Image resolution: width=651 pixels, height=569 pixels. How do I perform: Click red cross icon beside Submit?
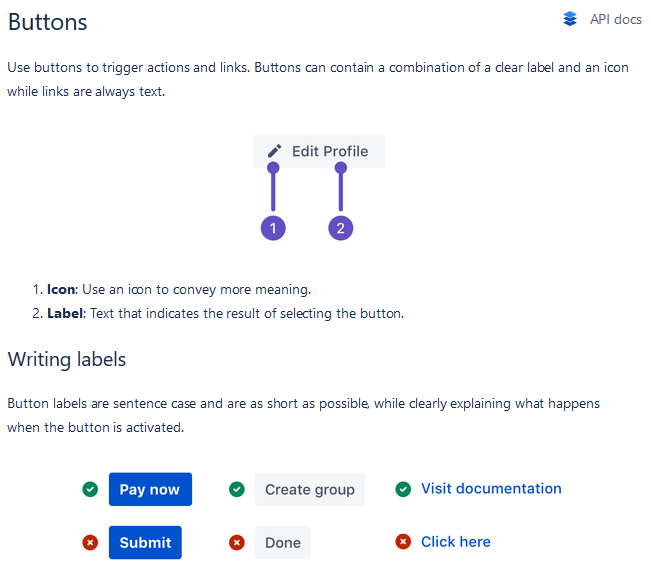[90, 542]
